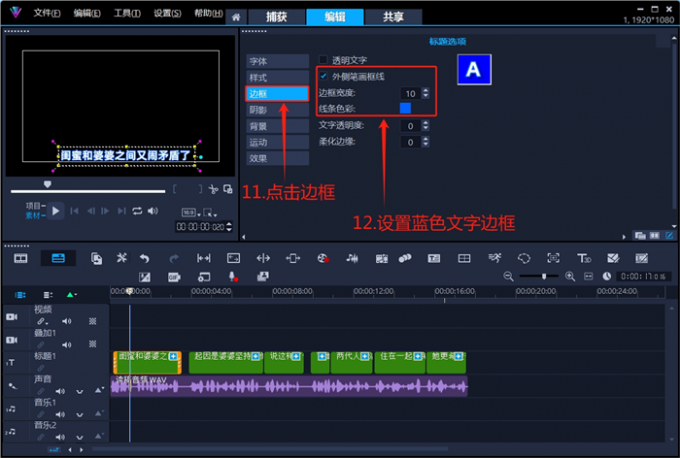Open the 帮助 menu
This screenshot has height=458, width=680.
click(x=208, y=13)
